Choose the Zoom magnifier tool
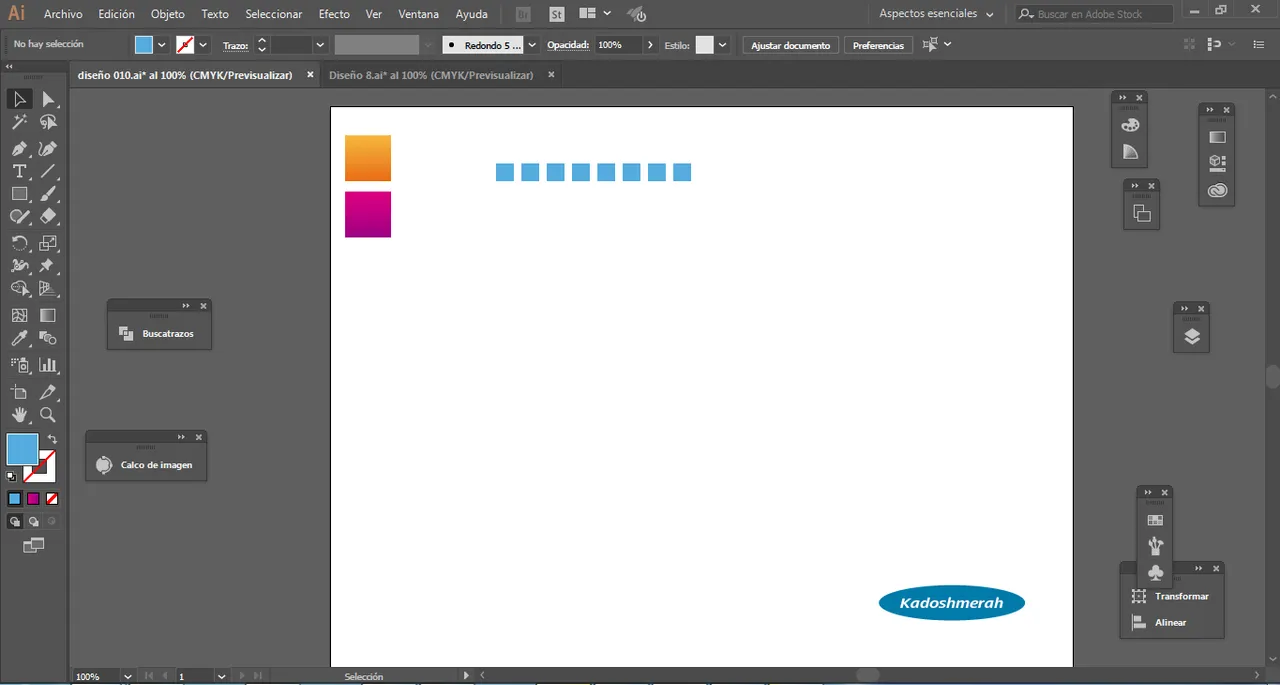 (x=47, y=415)
